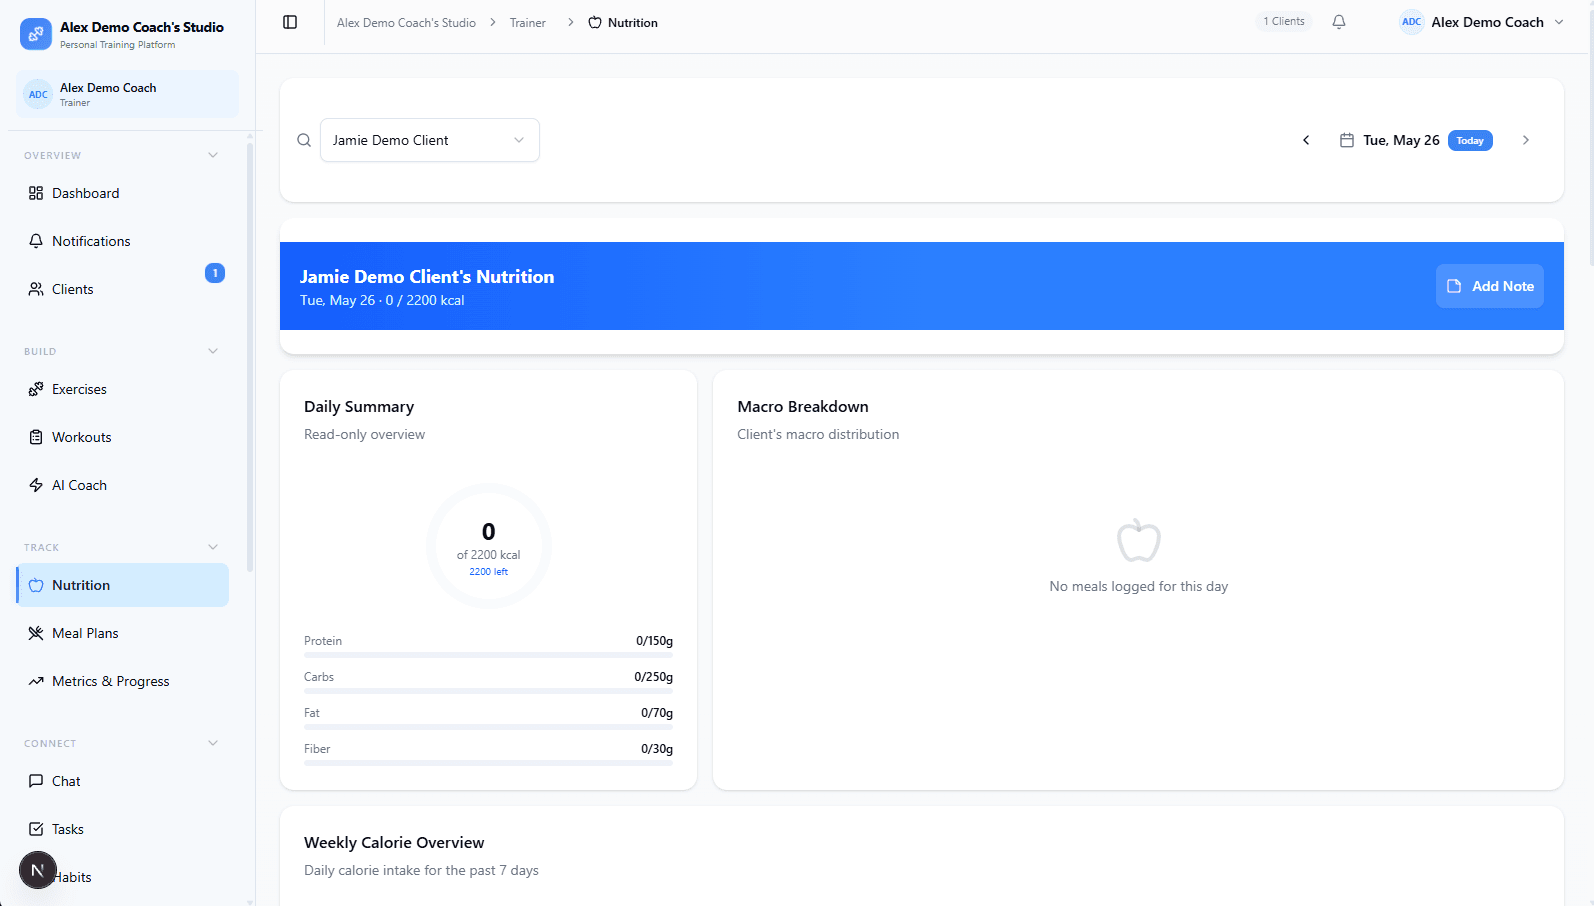Click Alex Demo Coach's Studio breadcrumb
Image resolution: width=1594 pixels, height=906 pixels.
[406, 23]
